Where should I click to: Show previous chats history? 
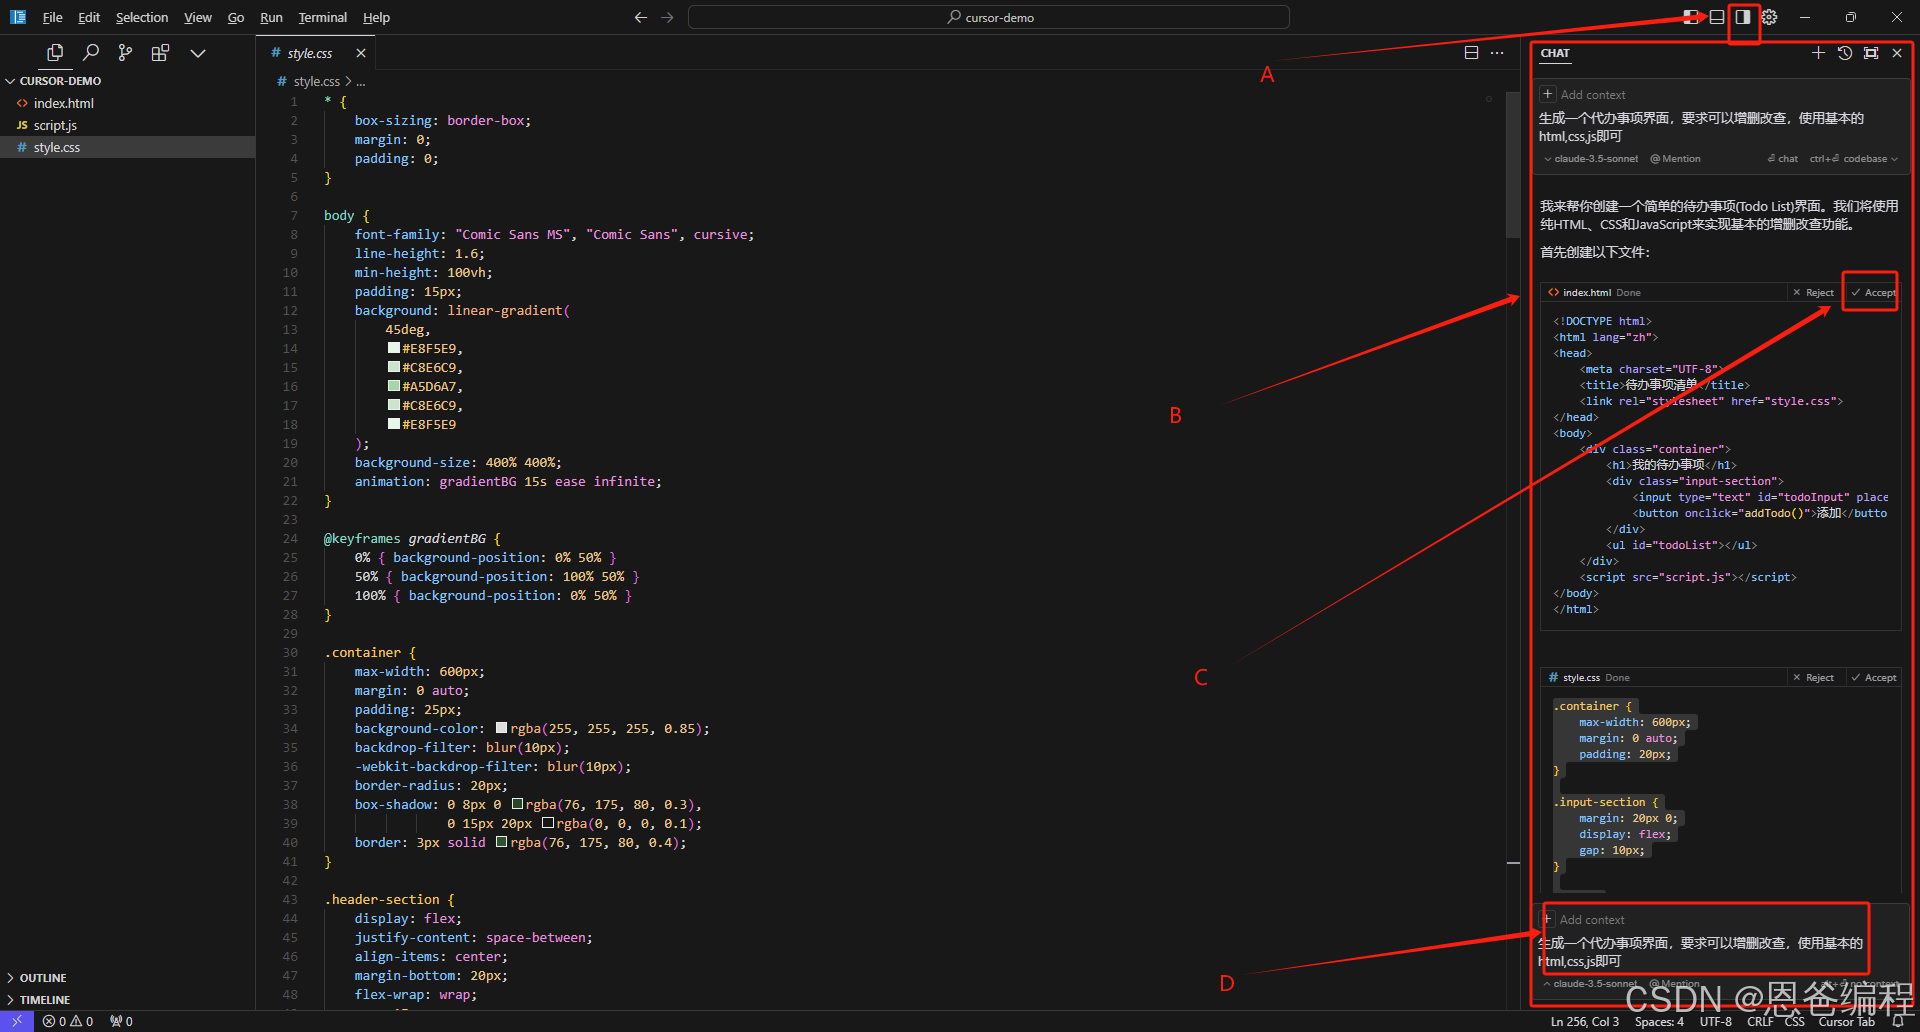pyautogui.click(x=1845, y=53)
